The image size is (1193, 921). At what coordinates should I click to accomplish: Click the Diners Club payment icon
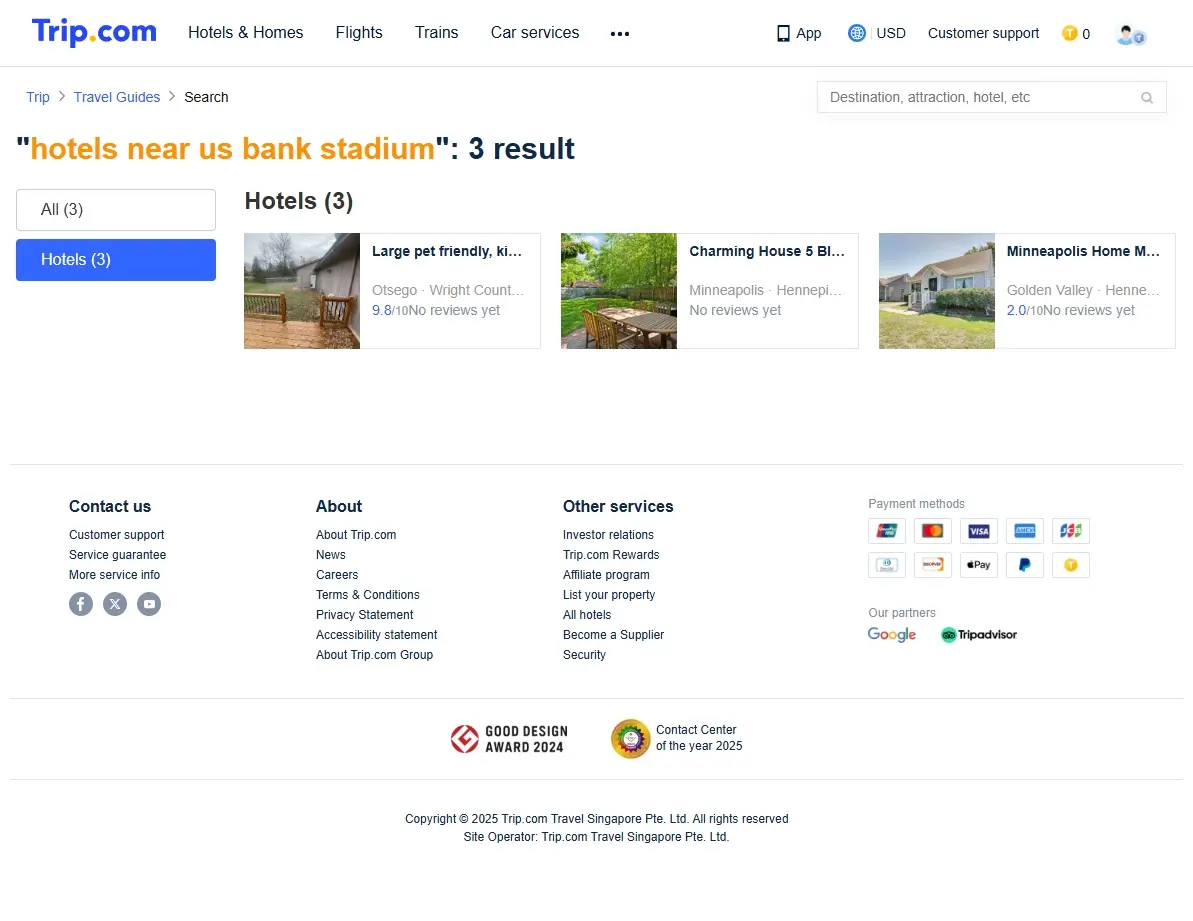[x=887, y=565]
